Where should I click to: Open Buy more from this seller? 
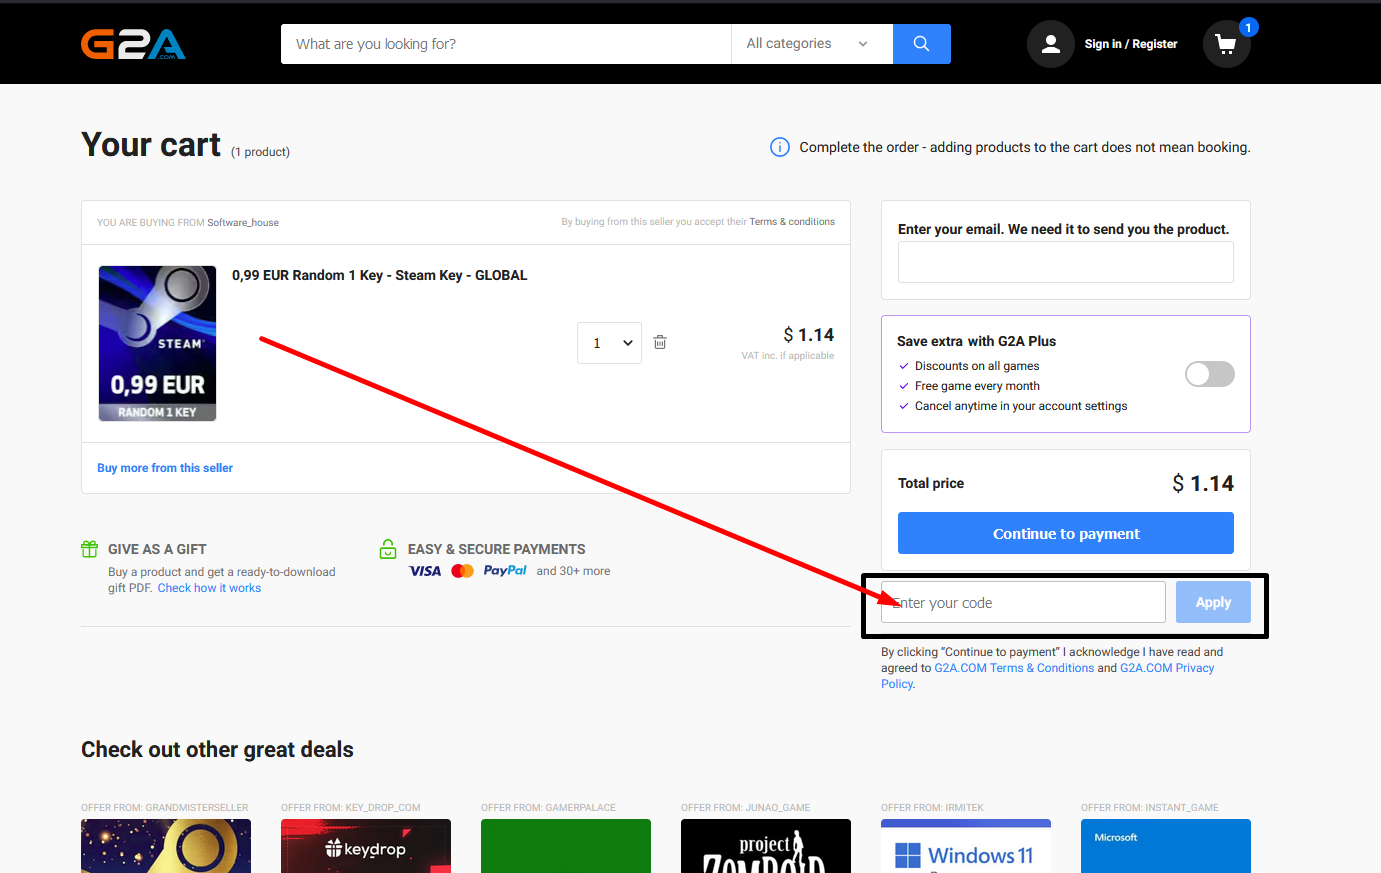point(165,468)
